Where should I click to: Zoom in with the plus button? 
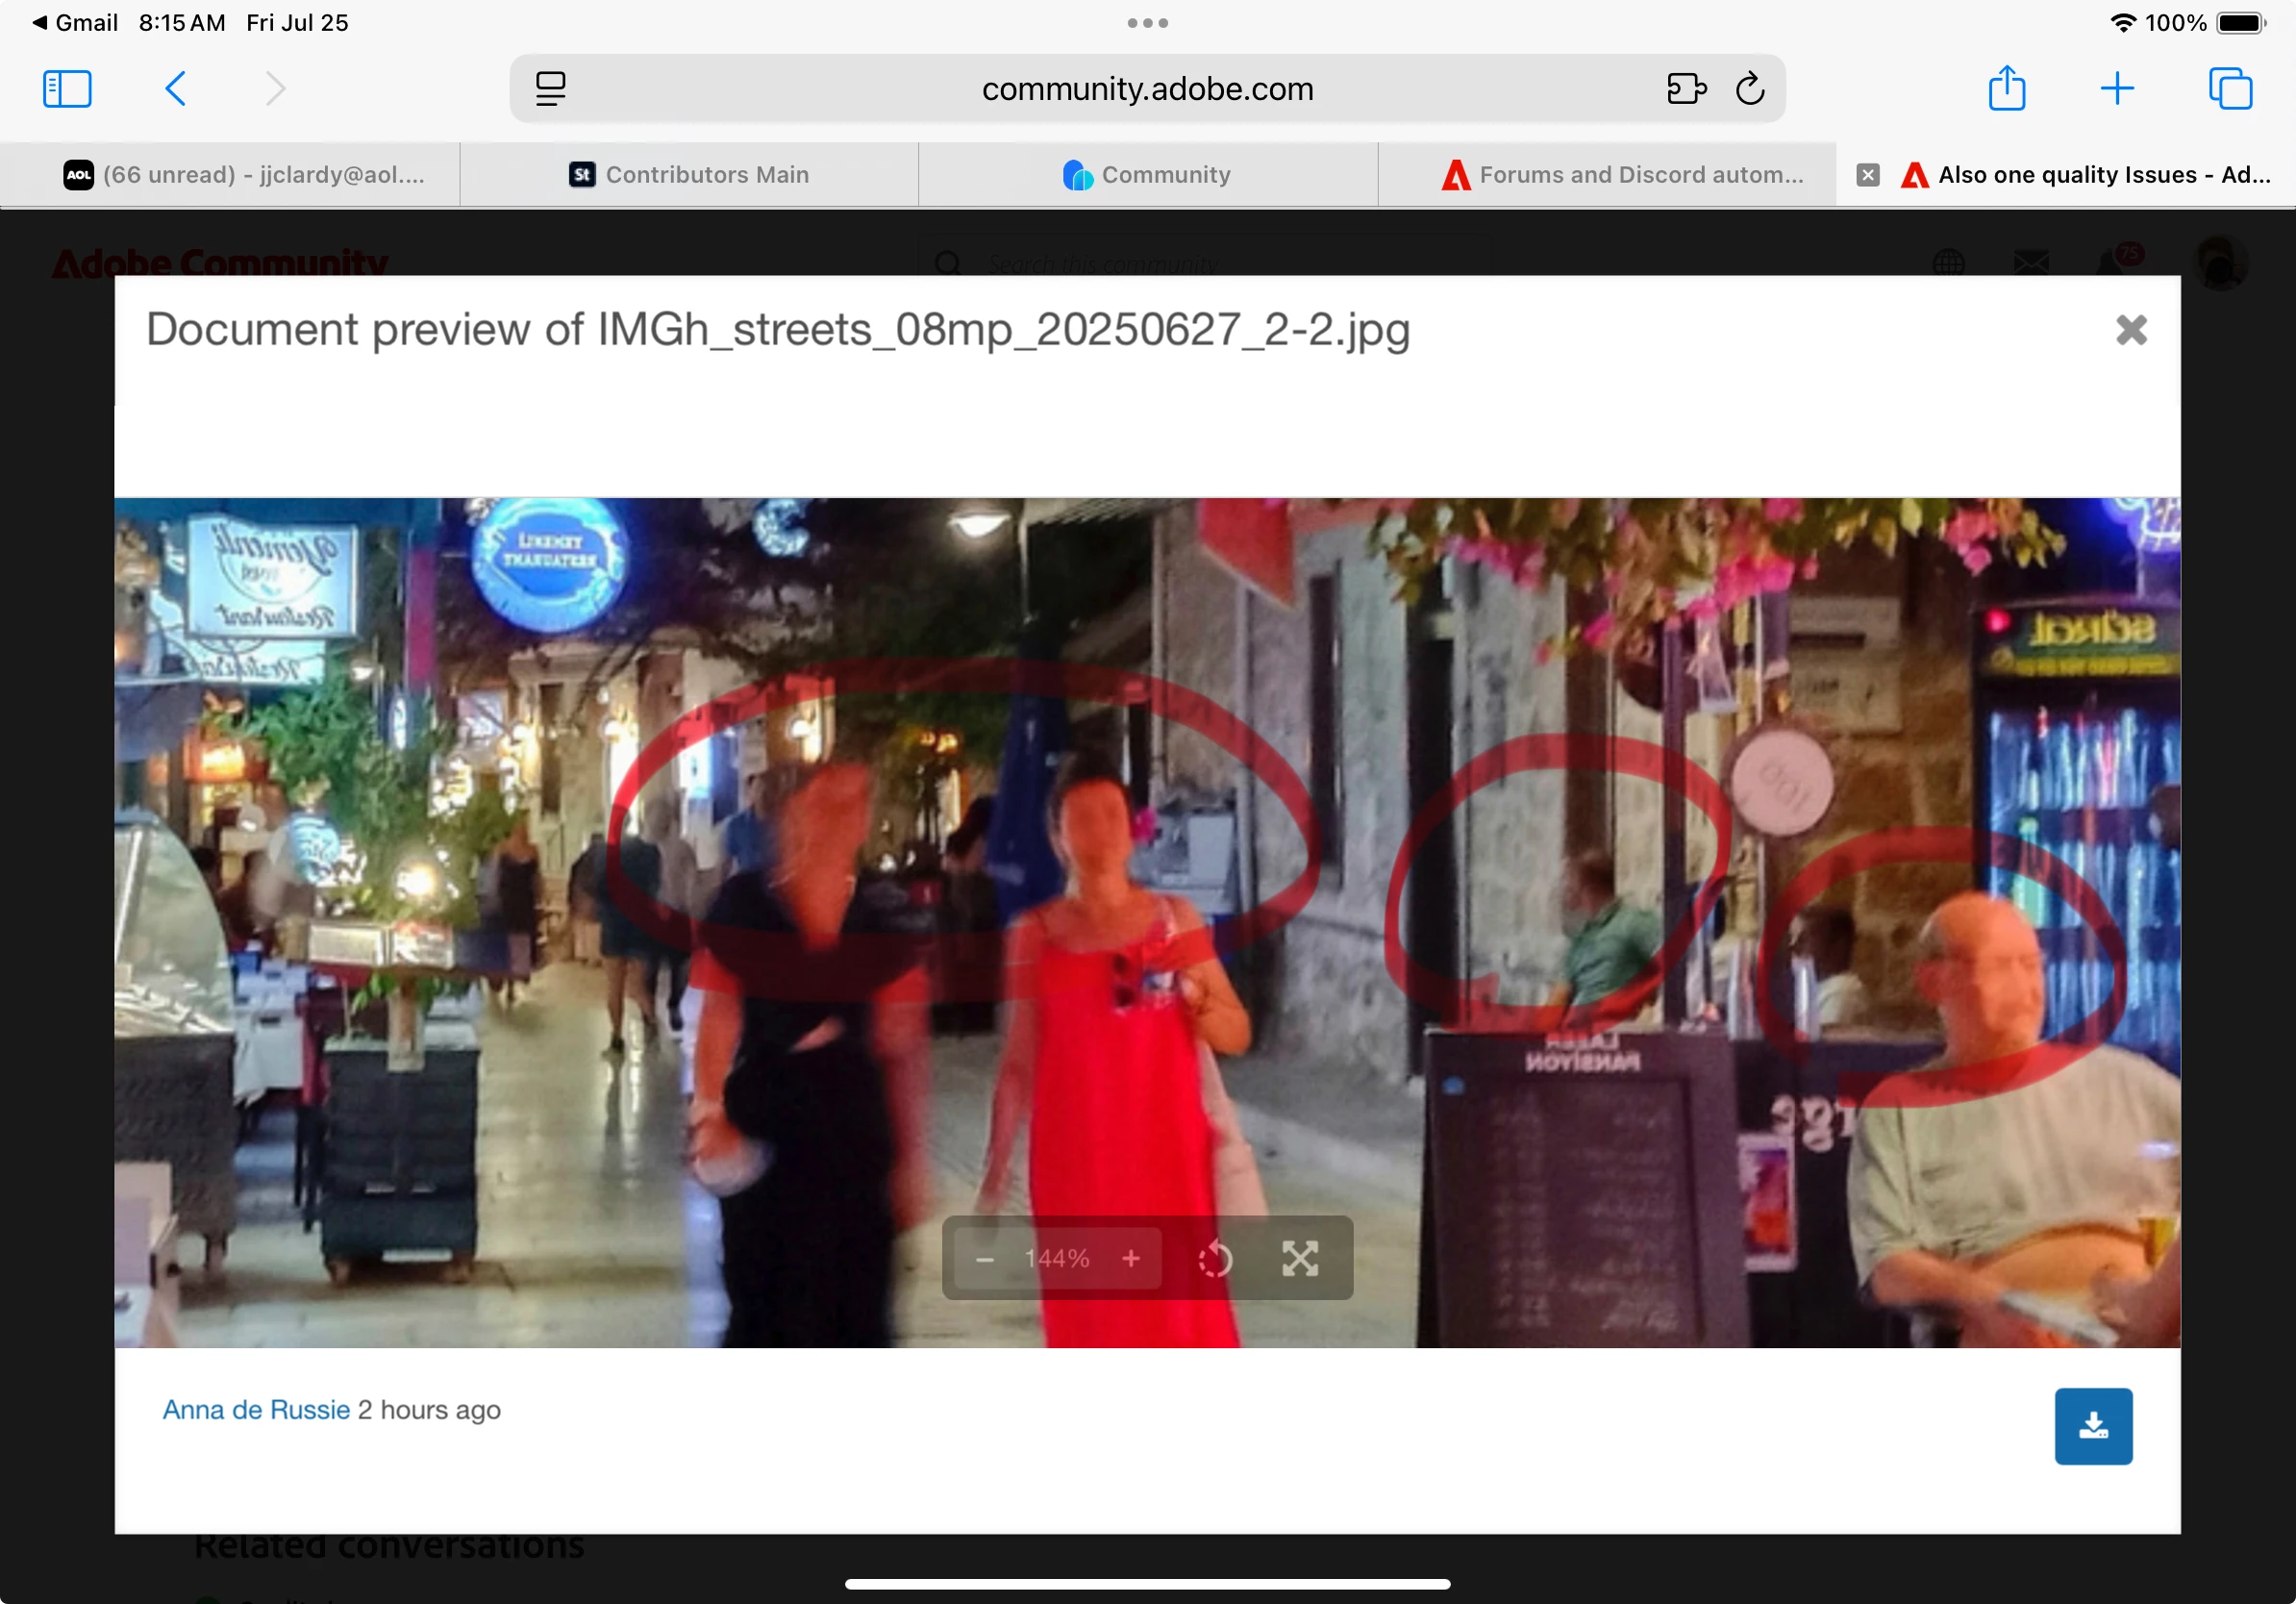pyautogui.click(x=1131, y=1259)
